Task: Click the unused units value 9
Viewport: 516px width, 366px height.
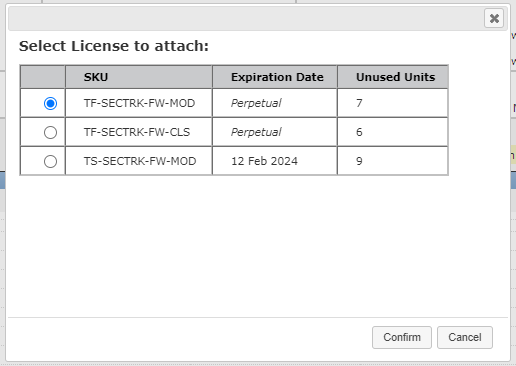Action: click(x=359, y=161)
